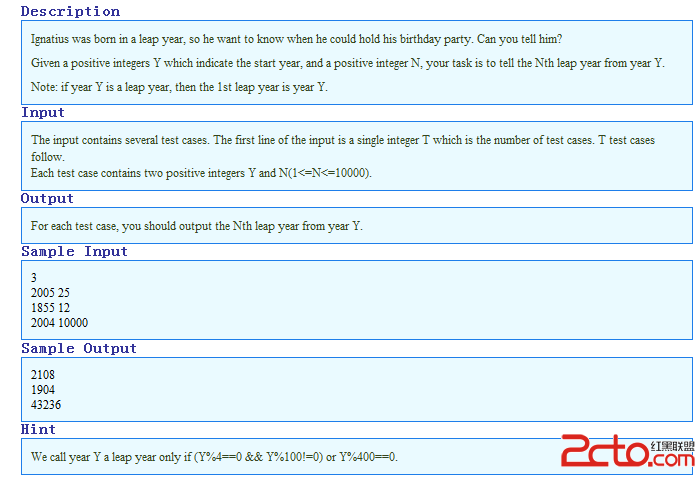Click the Sample Input heading
Screen dimensions: 698x477
tap(74, 251)
